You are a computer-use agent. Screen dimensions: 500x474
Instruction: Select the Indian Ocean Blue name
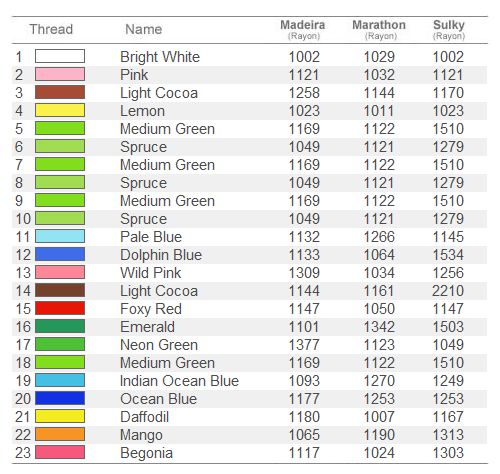[179, 381]
